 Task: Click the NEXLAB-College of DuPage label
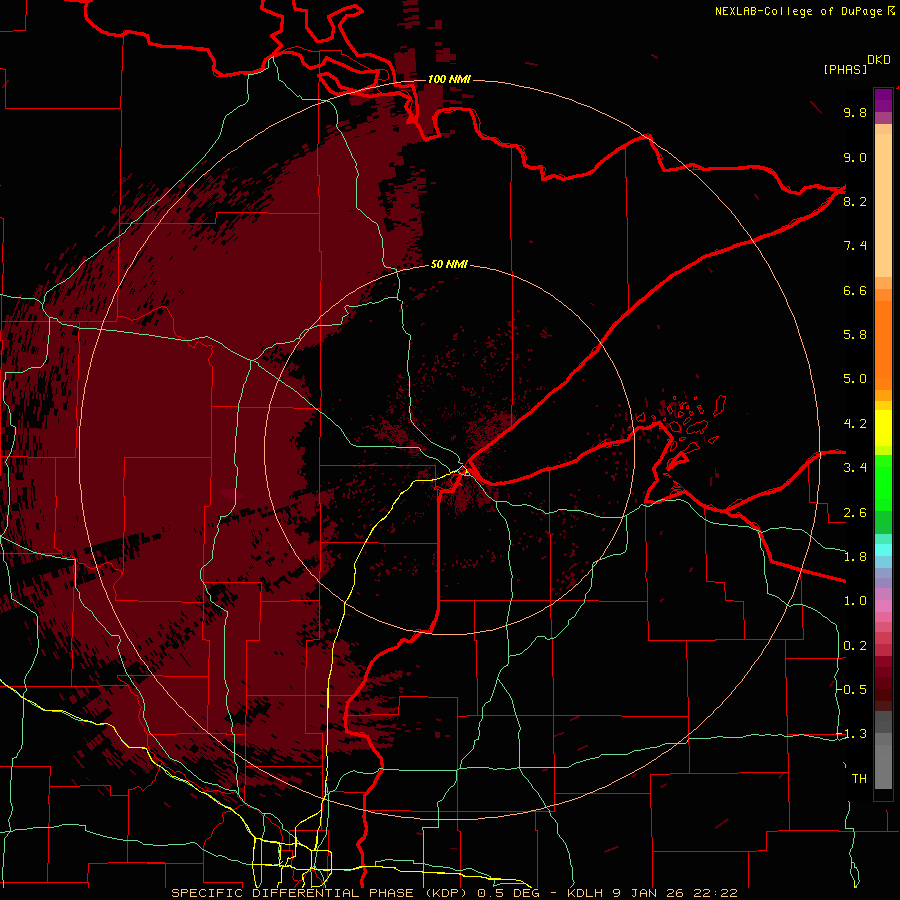pyautogui.click(x=804, y=11)
